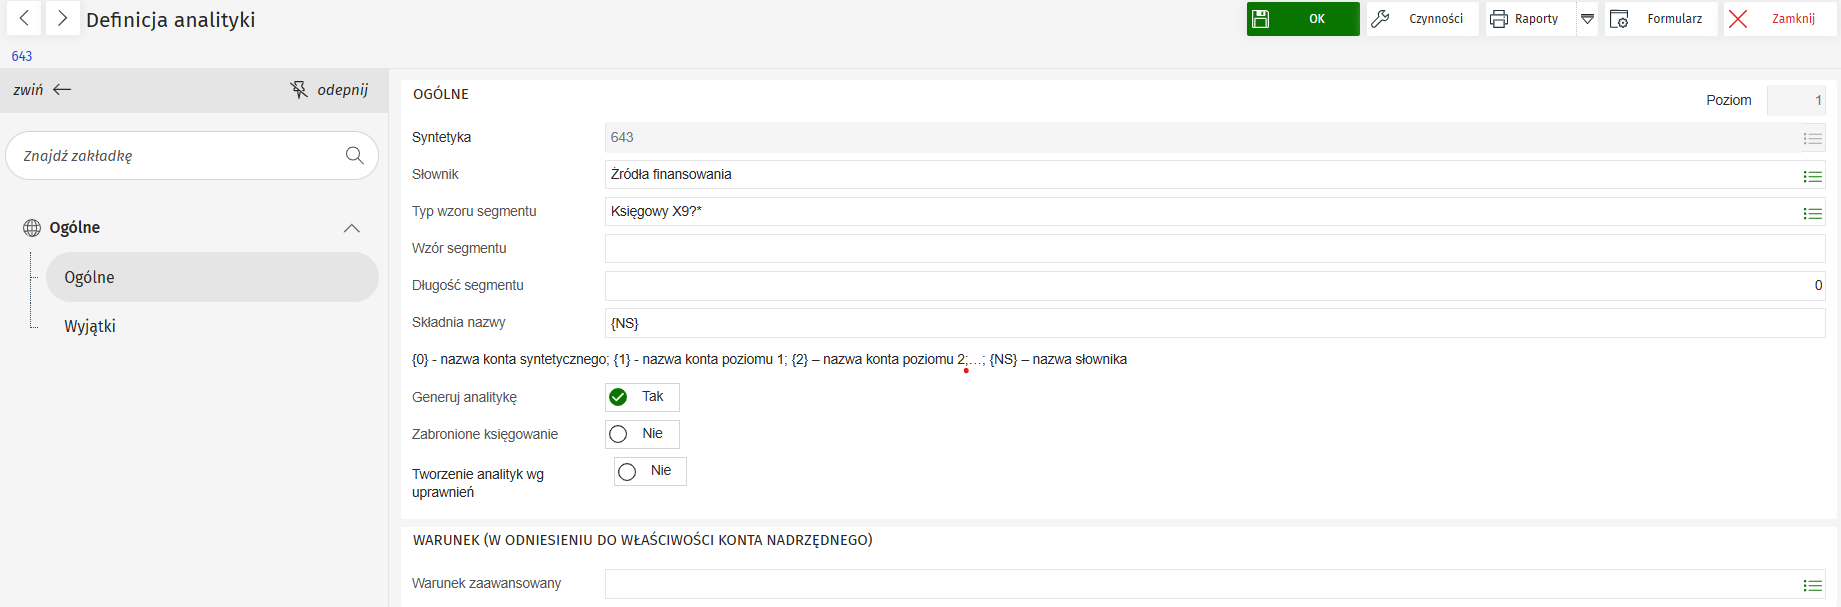Click the search magnifier in Znajdź zakładkę
Screen dimensions: 1841x607
354,156
